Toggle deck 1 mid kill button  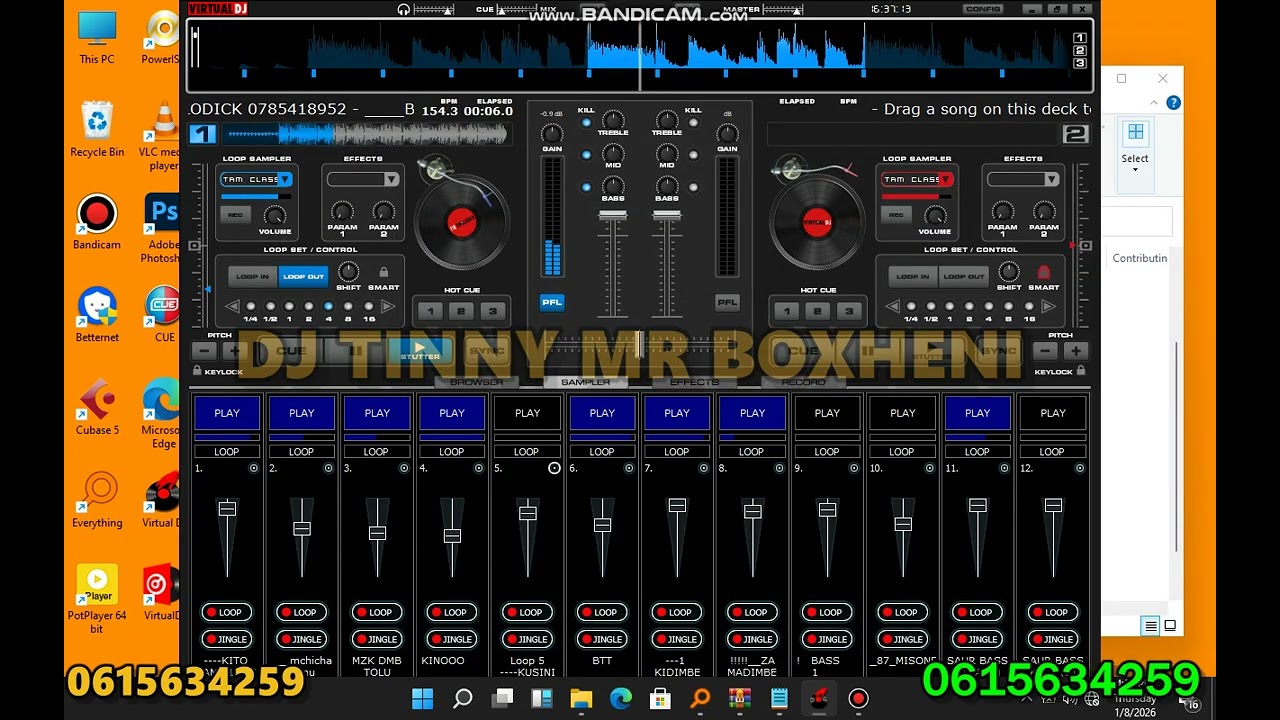coord(586,155)
